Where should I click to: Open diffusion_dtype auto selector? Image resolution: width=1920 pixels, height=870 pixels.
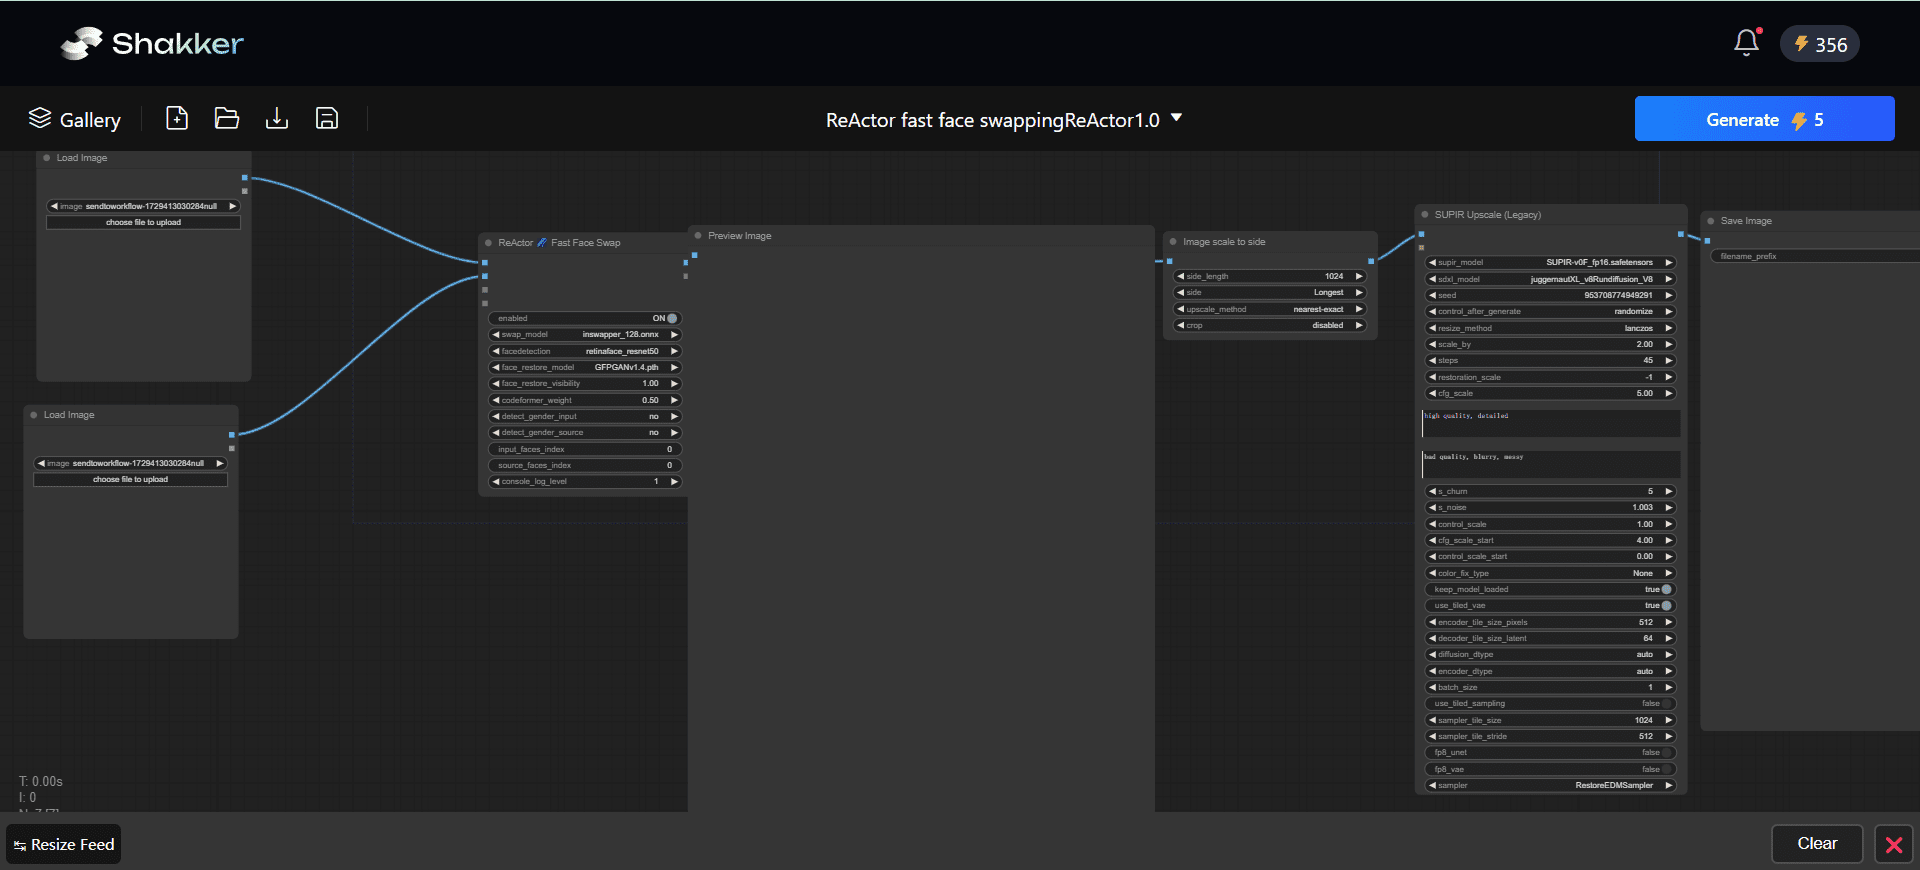(1551, 654)
